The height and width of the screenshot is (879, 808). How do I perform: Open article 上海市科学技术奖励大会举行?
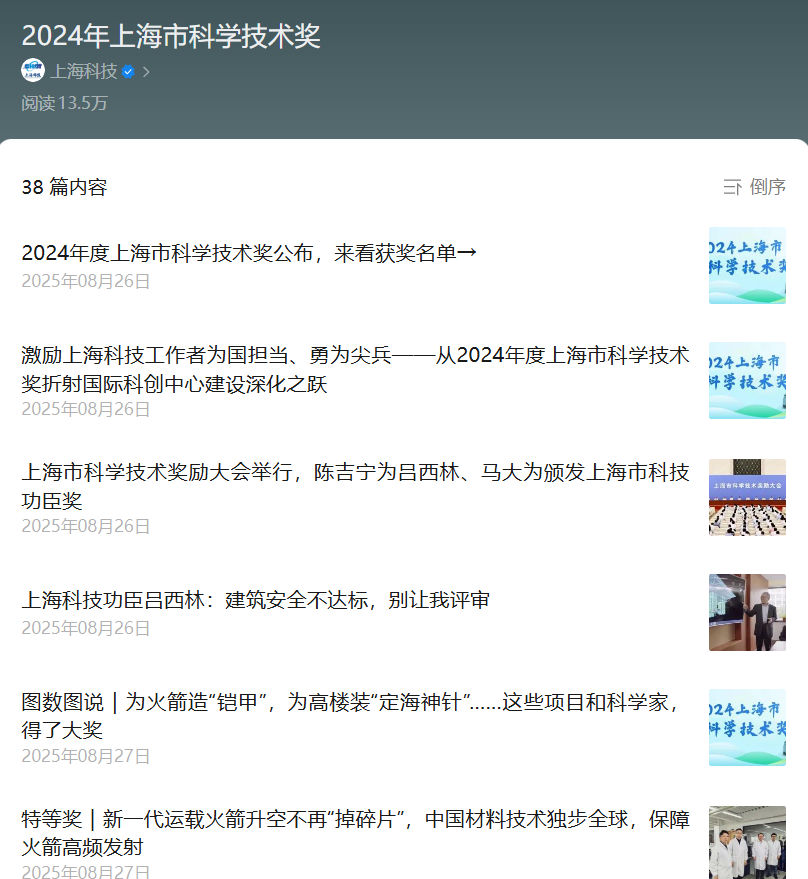[x=355, y=486]
